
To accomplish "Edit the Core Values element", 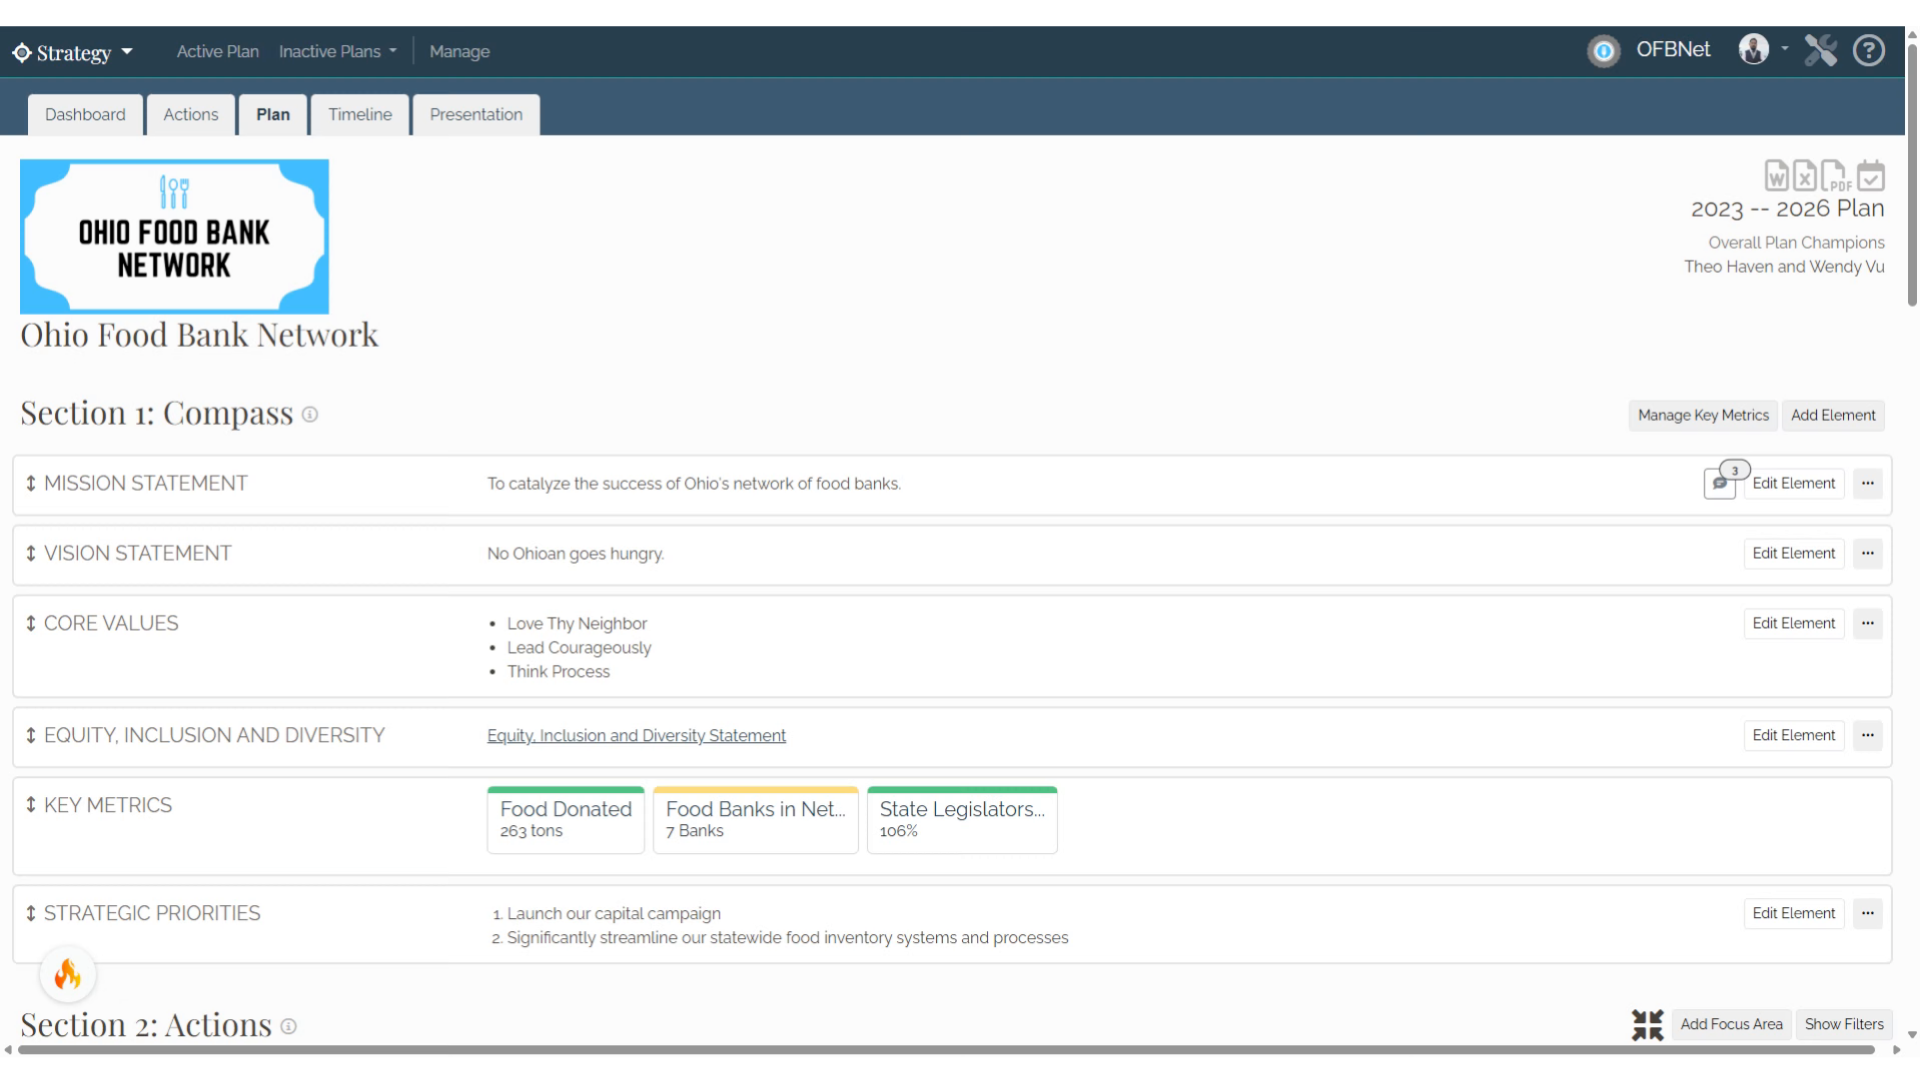I will point(1794,624).
